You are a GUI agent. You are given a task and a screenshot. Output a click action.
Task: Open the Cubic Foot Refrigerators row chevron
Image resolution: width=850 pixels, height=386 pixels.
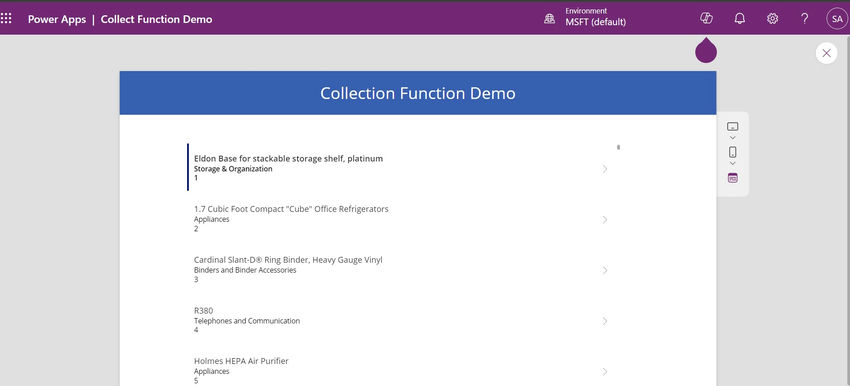pyautogui.click(x=605, y=220)
